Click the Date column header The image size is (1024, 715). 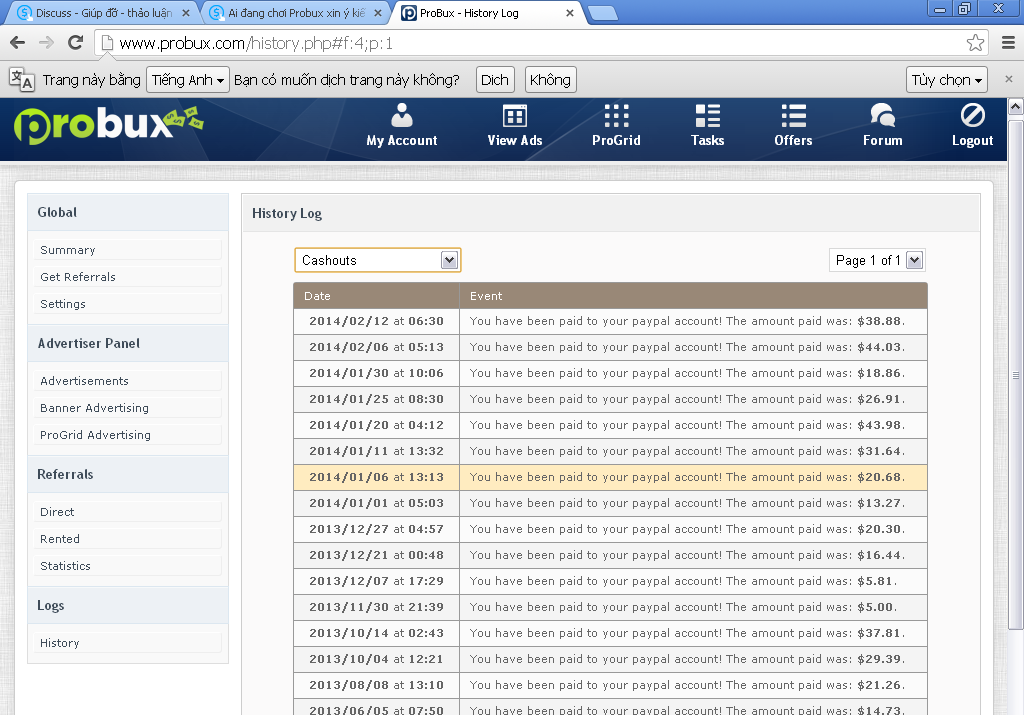coord(376,296)
